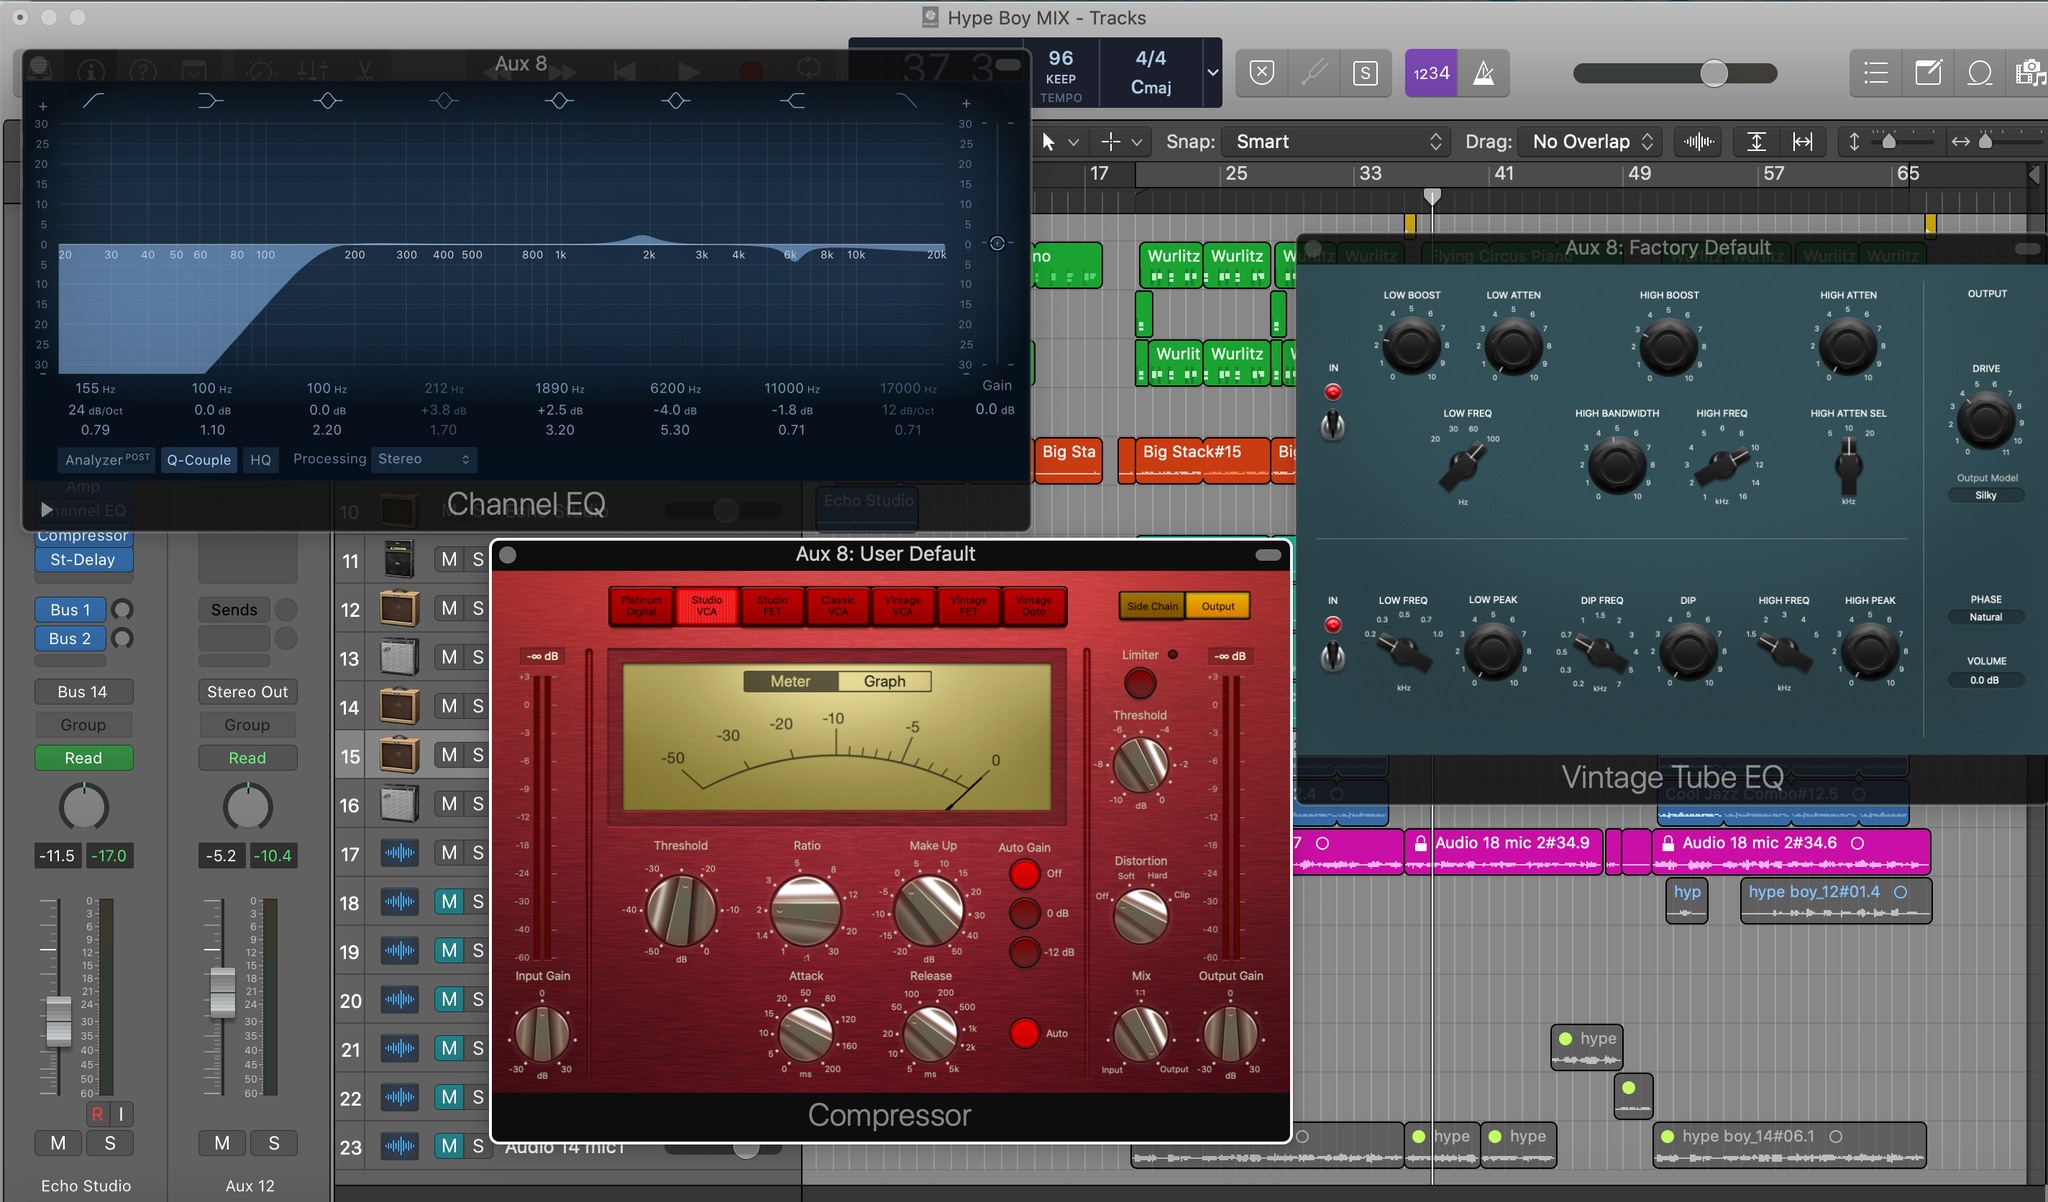Toggle the Limiter button in the Compressor
The height and width of the screenshot is (1202, 2048).
(1140, 683)
